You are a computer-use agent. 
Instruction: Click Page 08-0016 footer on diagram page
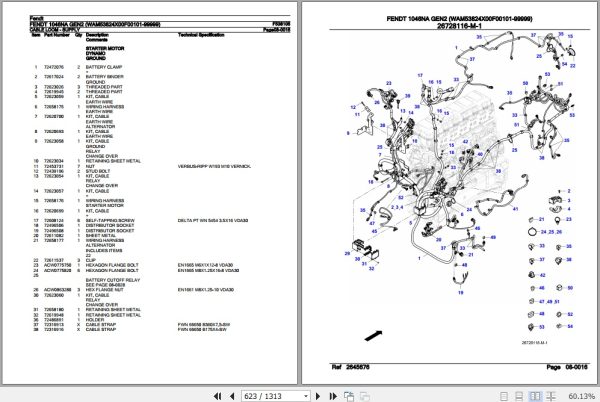point(567,367)
